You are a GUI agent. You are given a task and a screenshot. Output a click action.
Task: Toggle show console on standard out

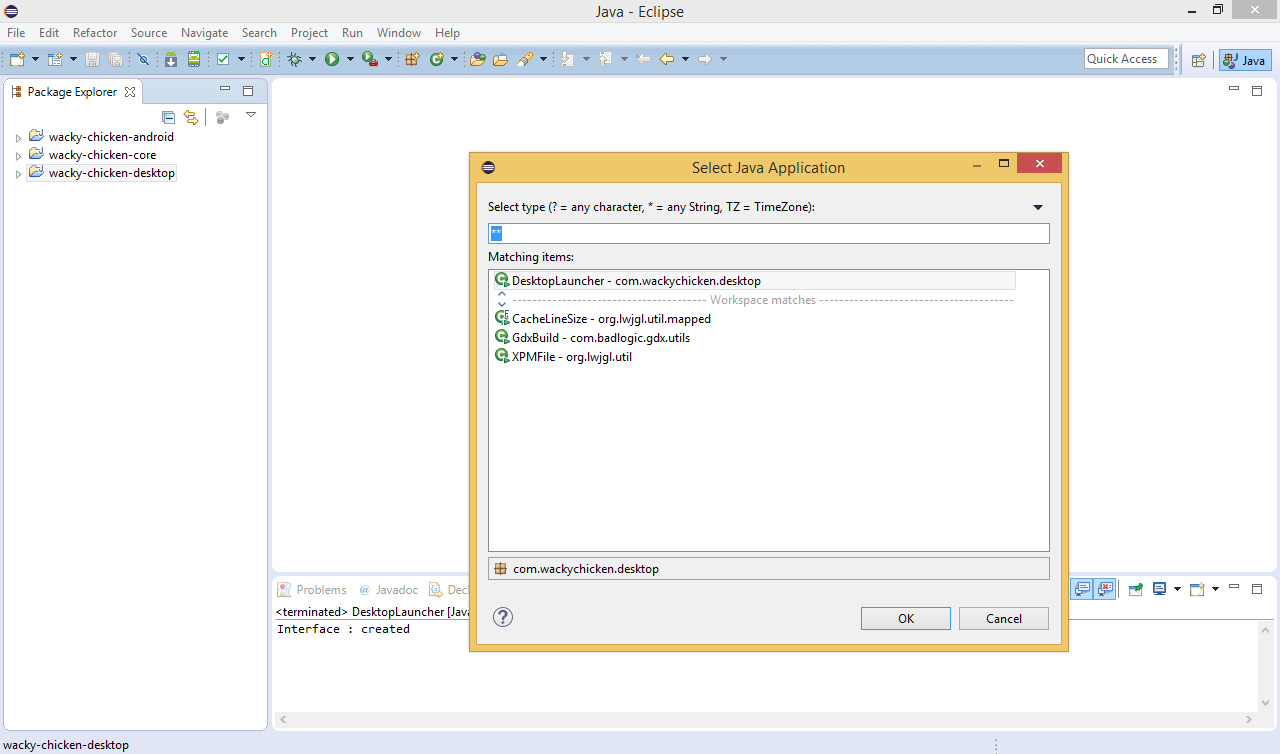(1082, 589)
